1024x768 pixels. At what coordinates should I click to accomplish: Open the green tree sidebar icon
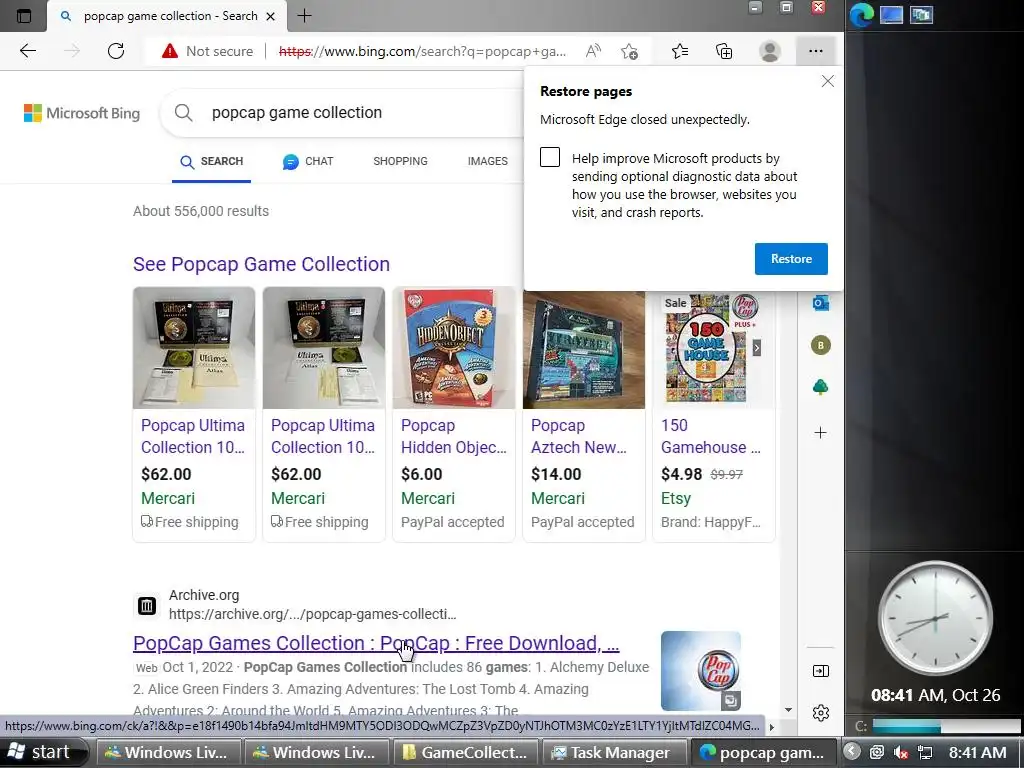[821, 387]
